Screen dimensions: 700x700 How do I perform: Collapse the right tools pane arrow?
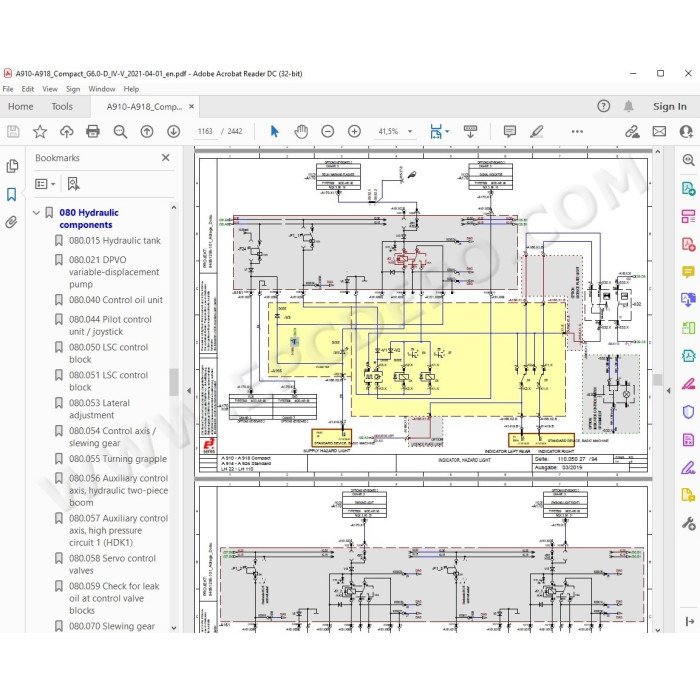(x=668, y=391)
